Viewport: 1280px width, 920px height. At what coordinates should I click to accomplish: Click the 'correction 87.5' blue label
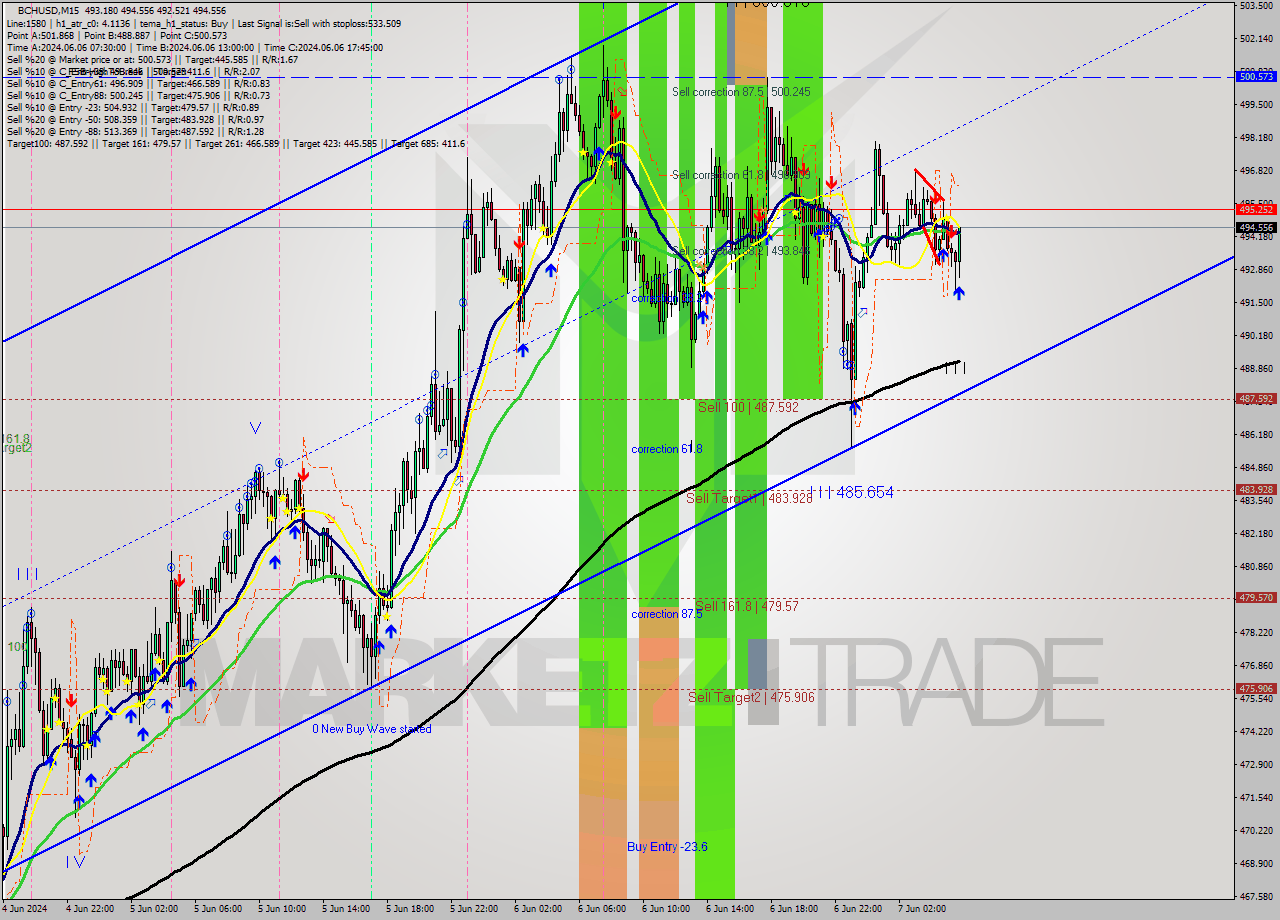pyautogui.click(x=667, y=614)
